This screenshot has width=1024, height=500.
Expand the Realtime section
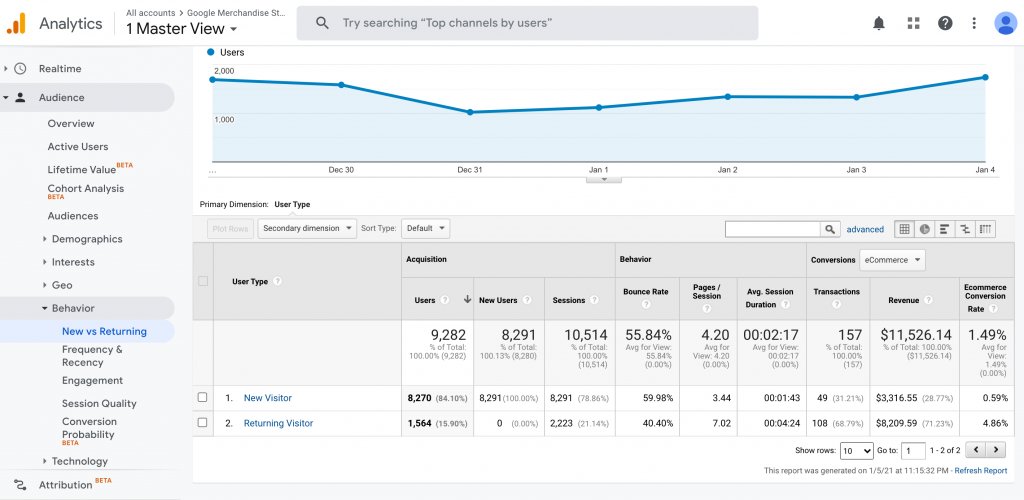(6, 69)
